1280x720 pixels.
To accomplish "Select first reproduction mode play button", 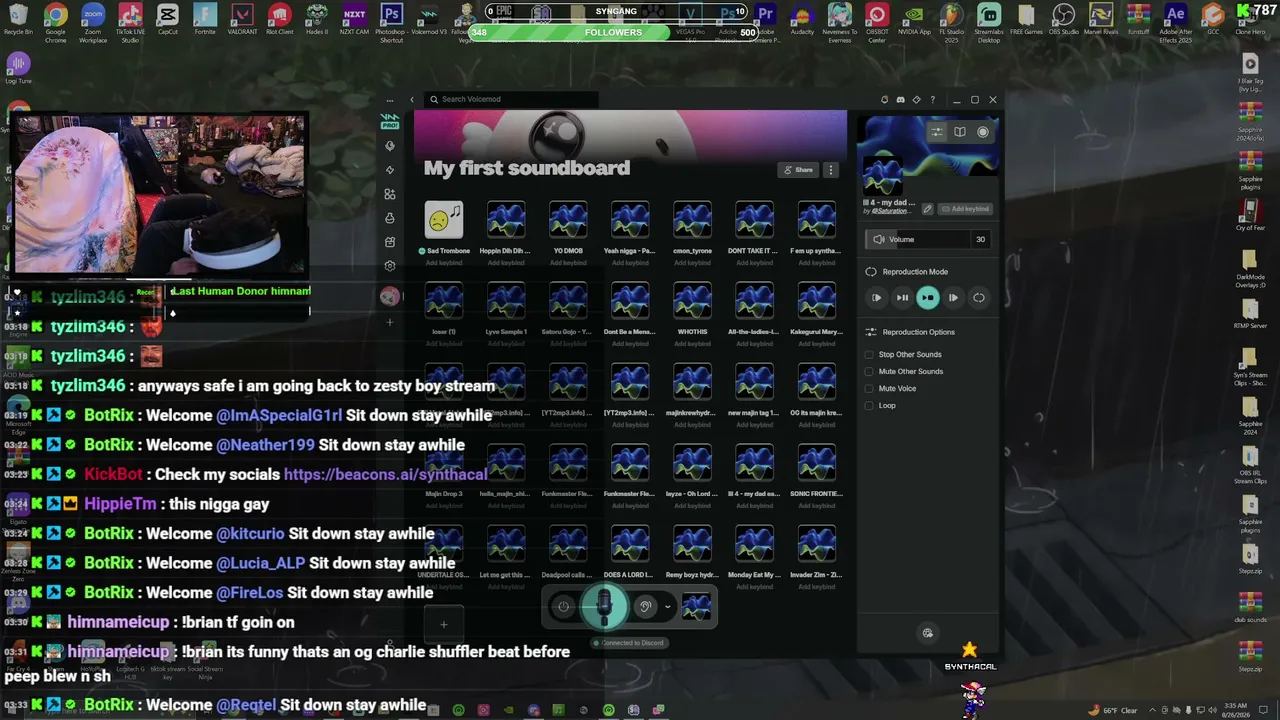I will click(877, 298).
